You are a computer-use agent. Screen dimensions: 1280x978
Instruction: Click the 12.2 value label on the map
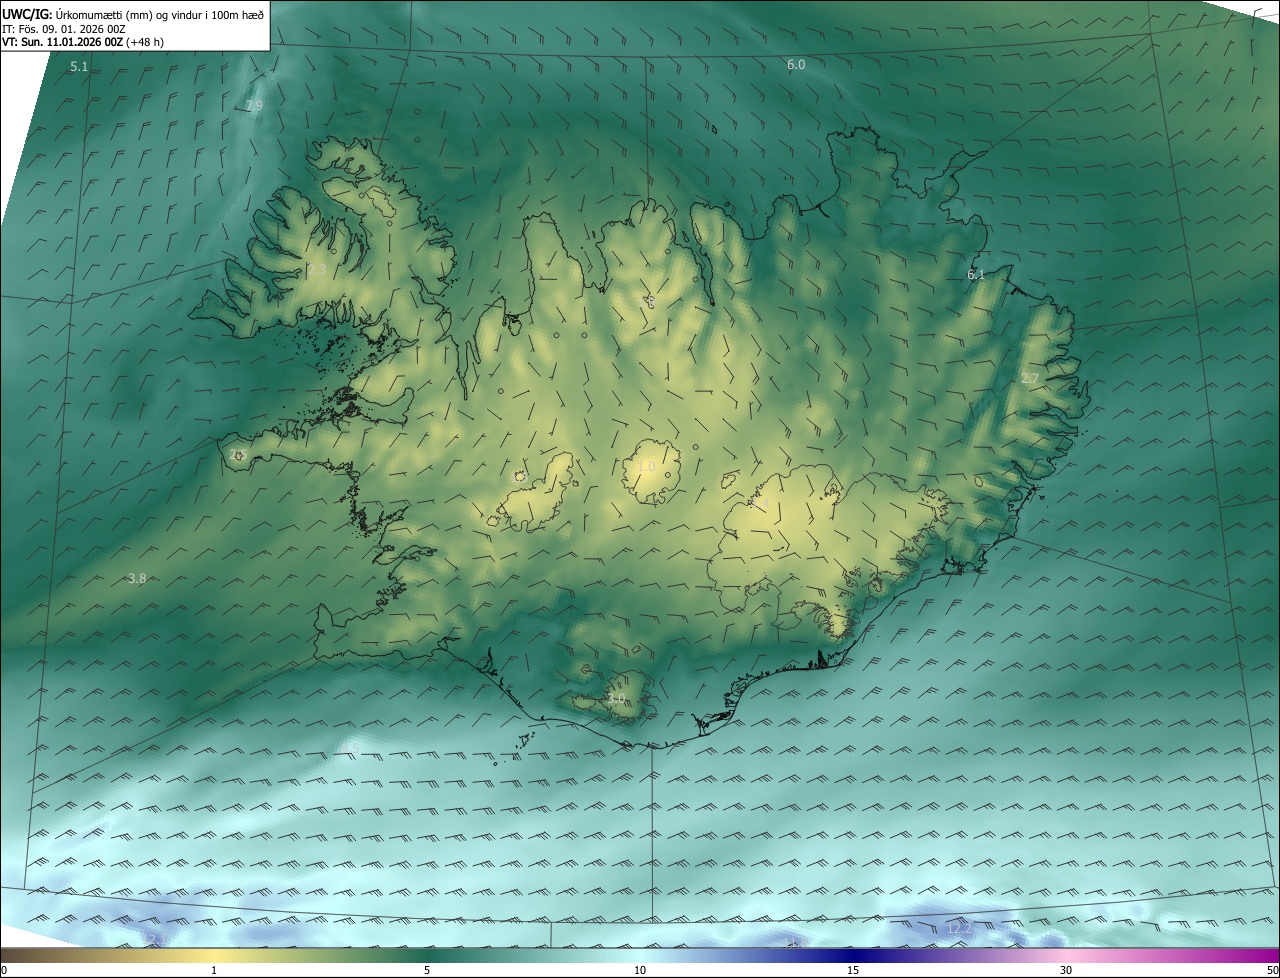click(x=958, y=929)
